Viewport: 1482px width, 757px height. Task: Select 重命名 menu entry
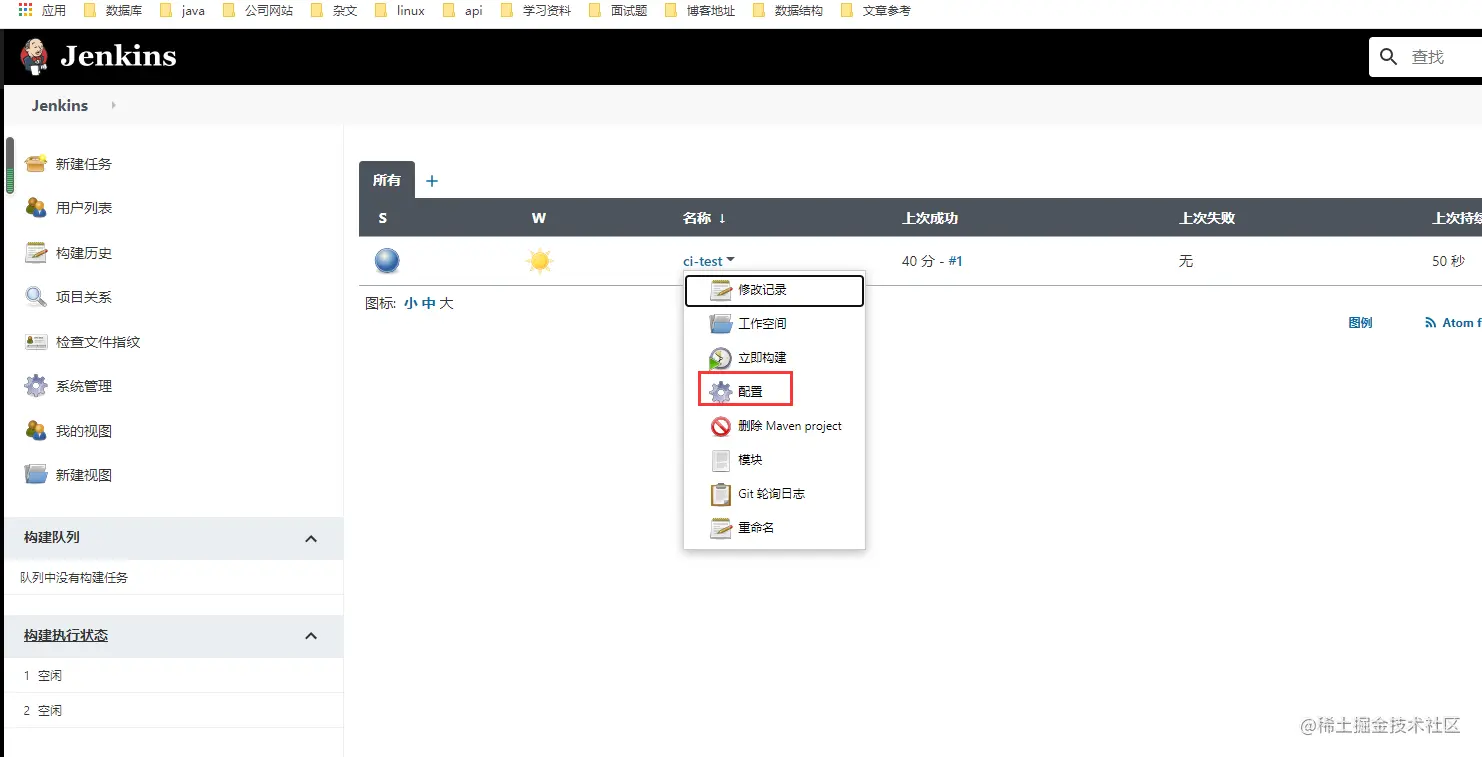(x=774, y=528)
